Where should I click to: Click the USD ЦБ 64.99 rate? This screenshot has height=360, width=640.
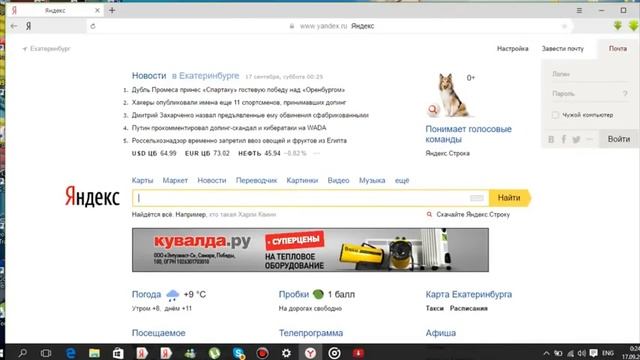(154, 153)
